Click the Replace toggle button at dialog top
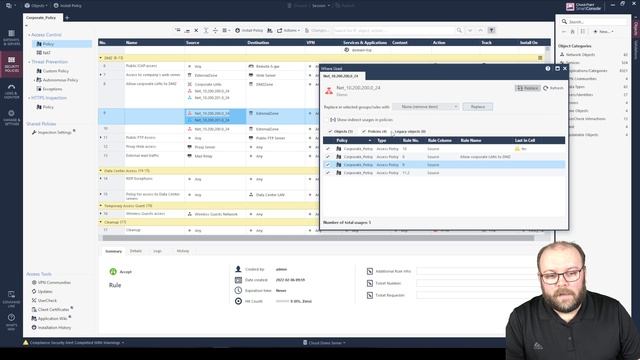The height and width of the screenshot is (360, 640). click(527, 88)
